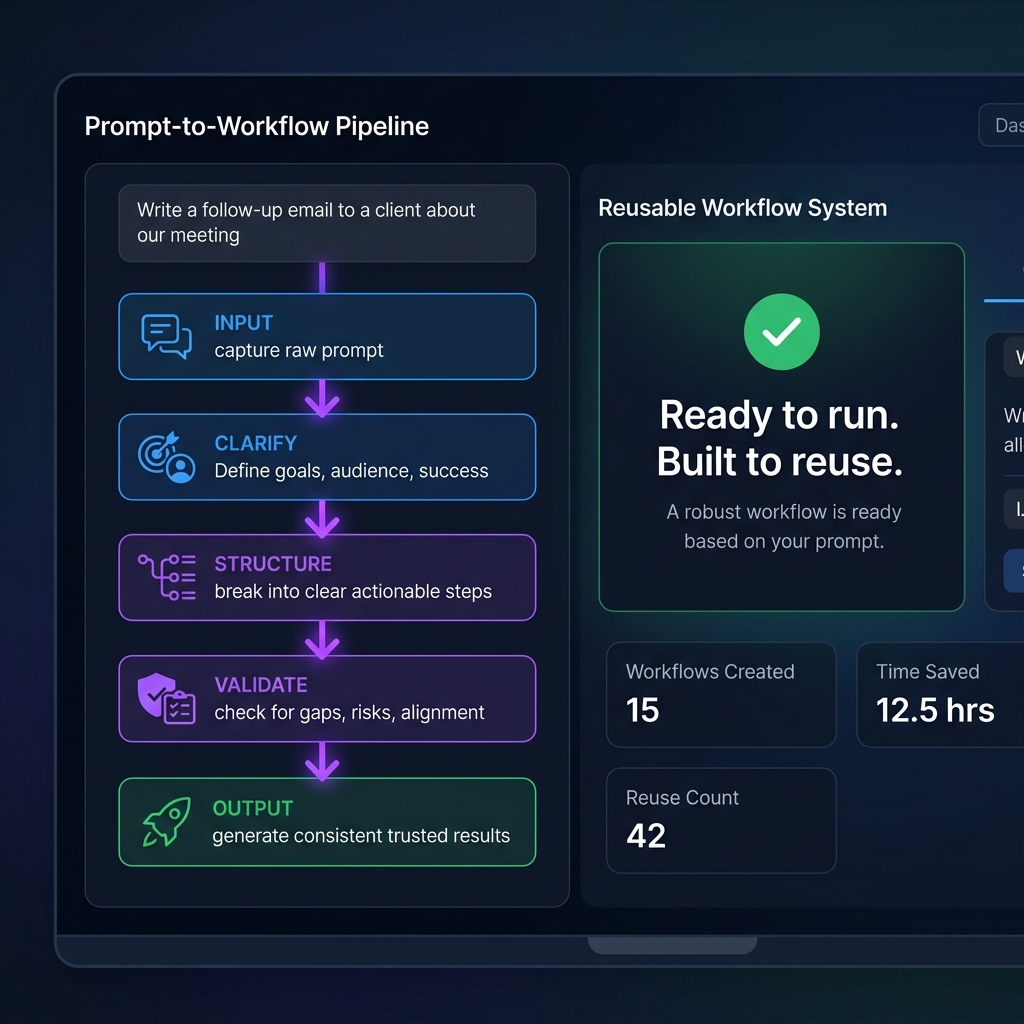Click 'break into clear actionable steps' text

[x=353, y=591]
